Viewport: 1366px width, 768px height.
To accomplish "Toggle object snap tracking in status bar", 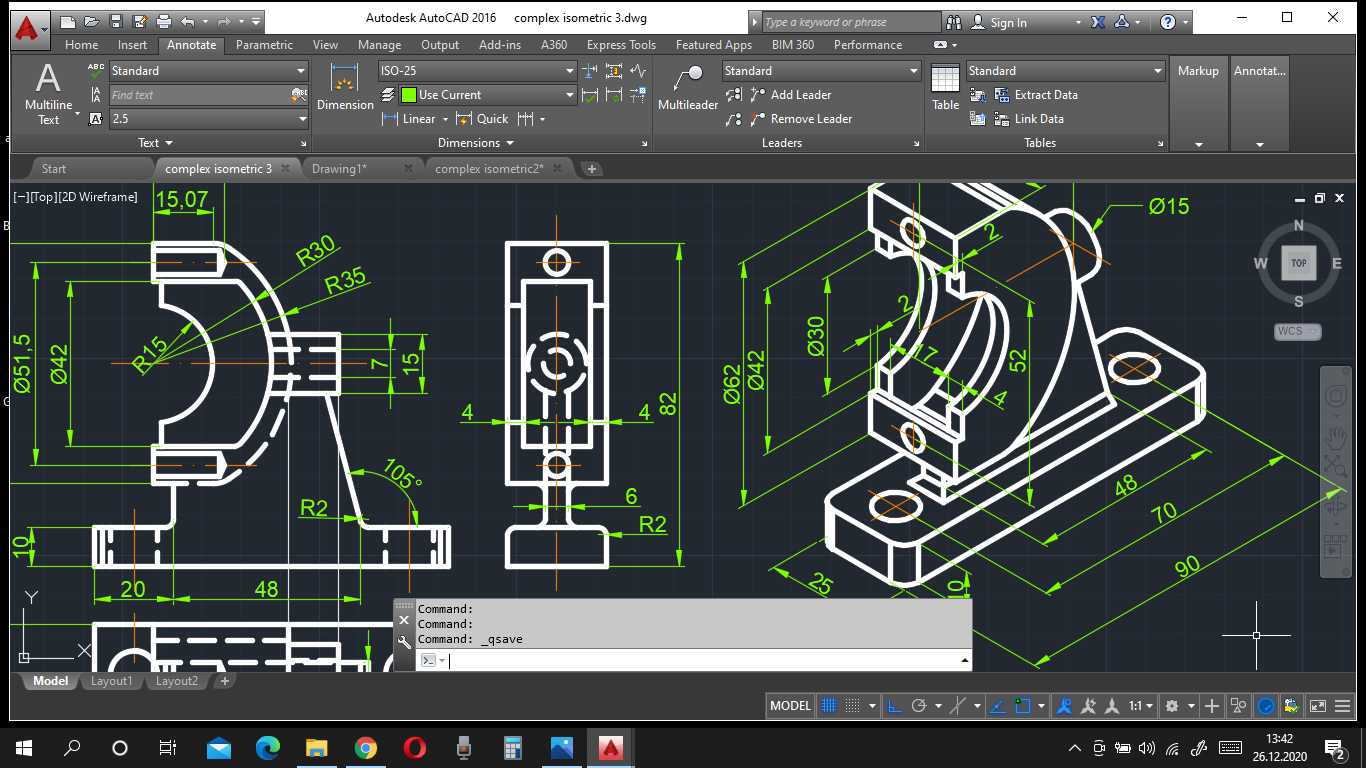I will 997,706.
